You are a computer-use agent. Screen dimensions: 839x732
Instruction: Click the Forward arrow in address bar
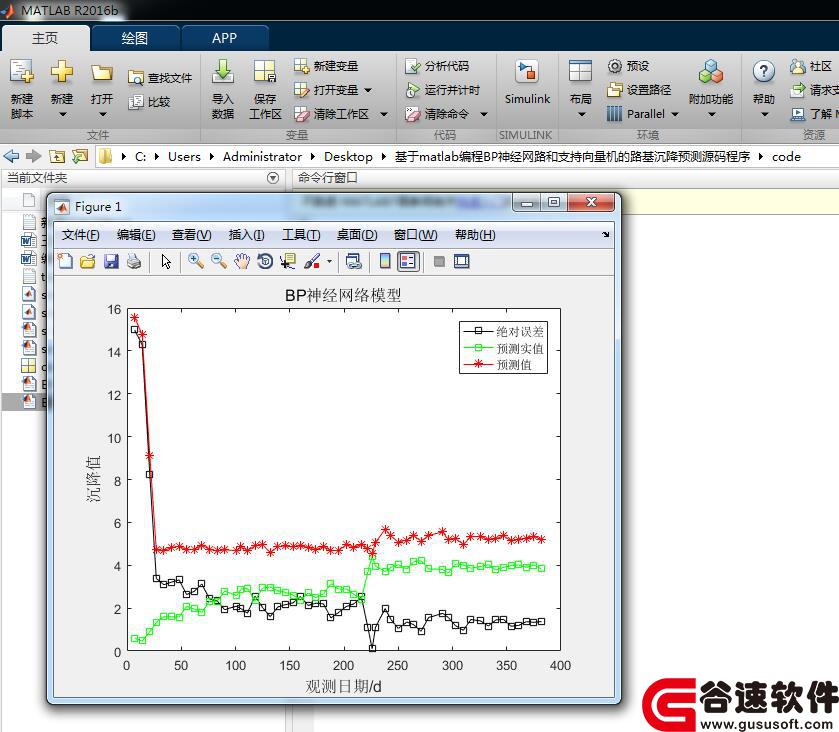pos(34,156)
